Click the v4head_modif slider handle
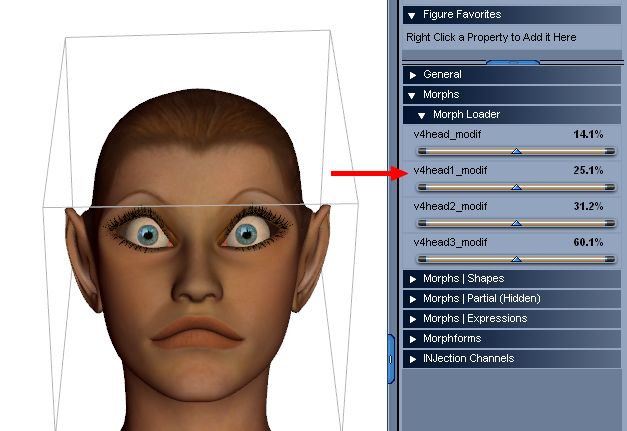 click(x=516, y=151)
